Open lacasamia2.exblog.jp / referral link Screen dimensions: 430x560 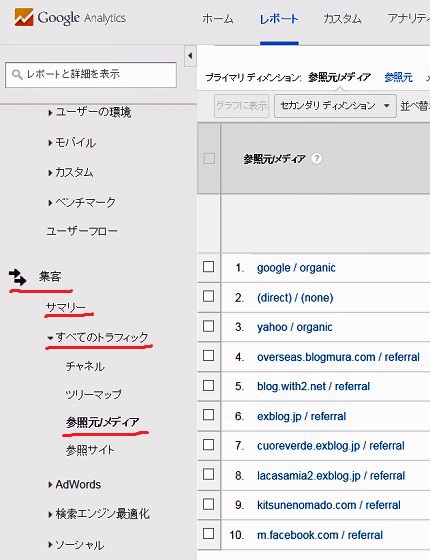(x=331, y=476)
